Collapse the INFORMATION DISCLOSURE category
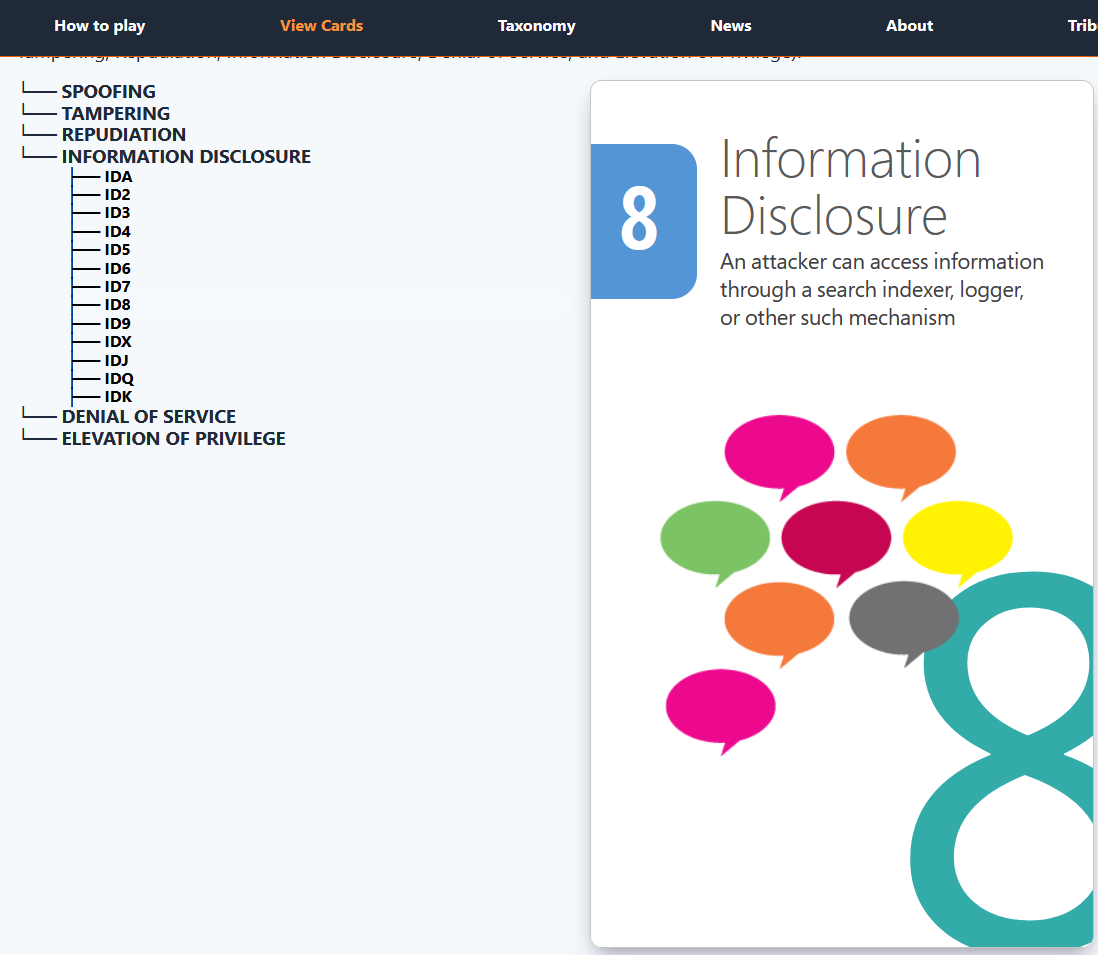Viewport: 1098px width, 955px height. point(186,156)
